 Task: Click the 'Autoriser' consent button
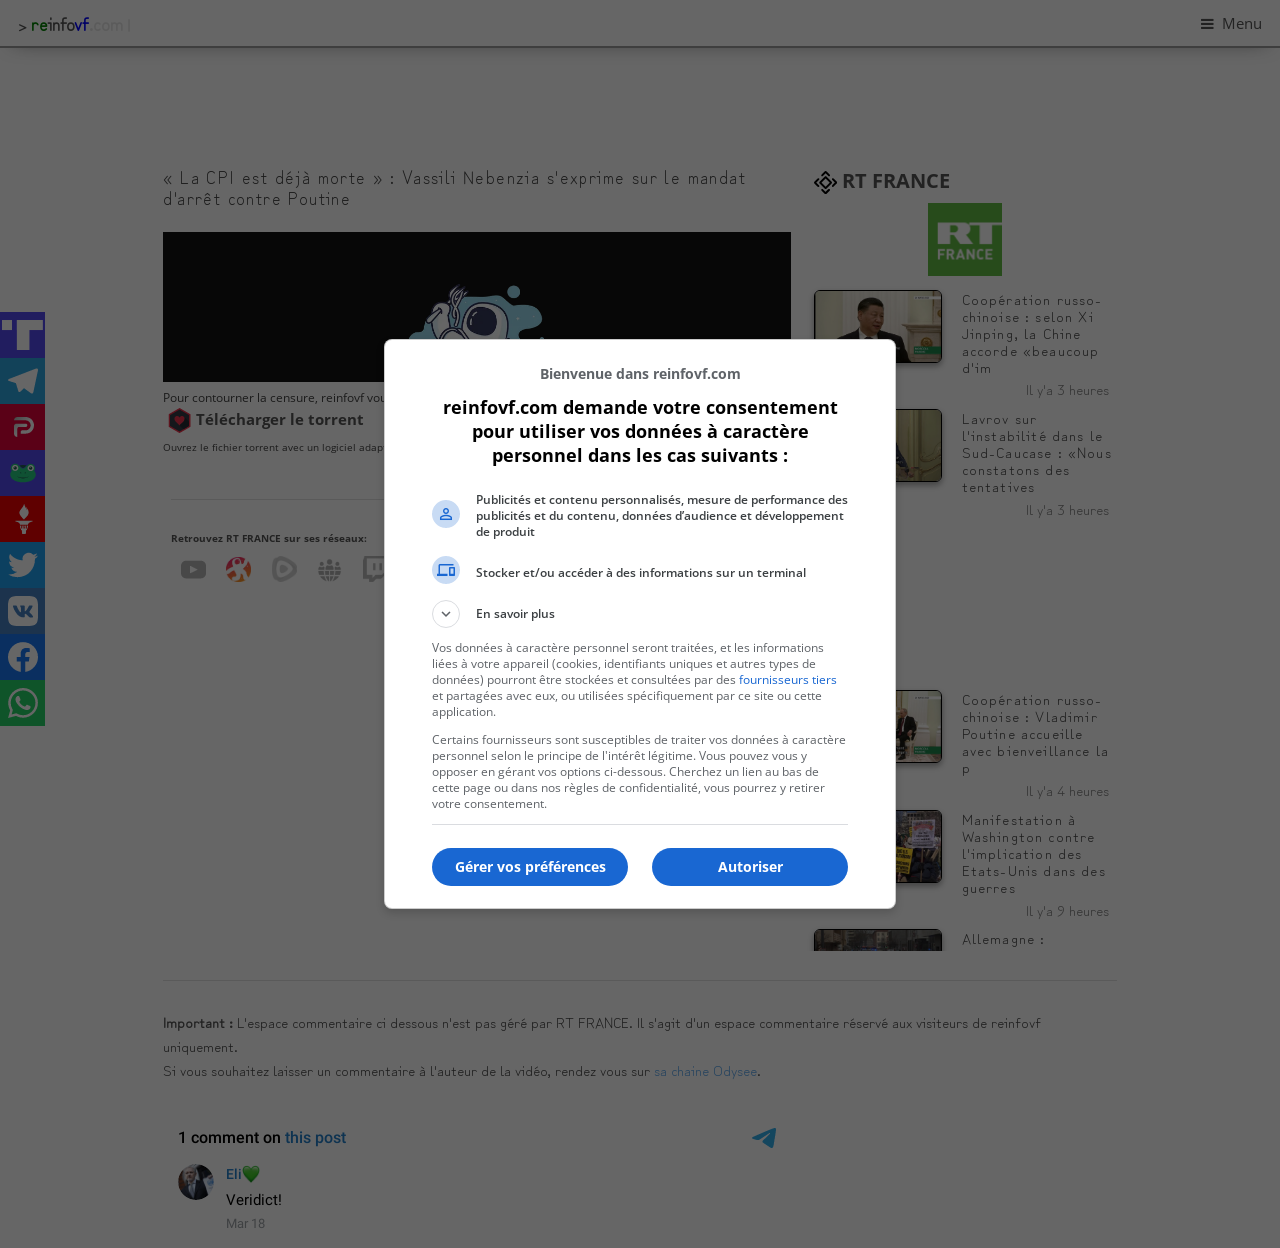tap(749, 867)
